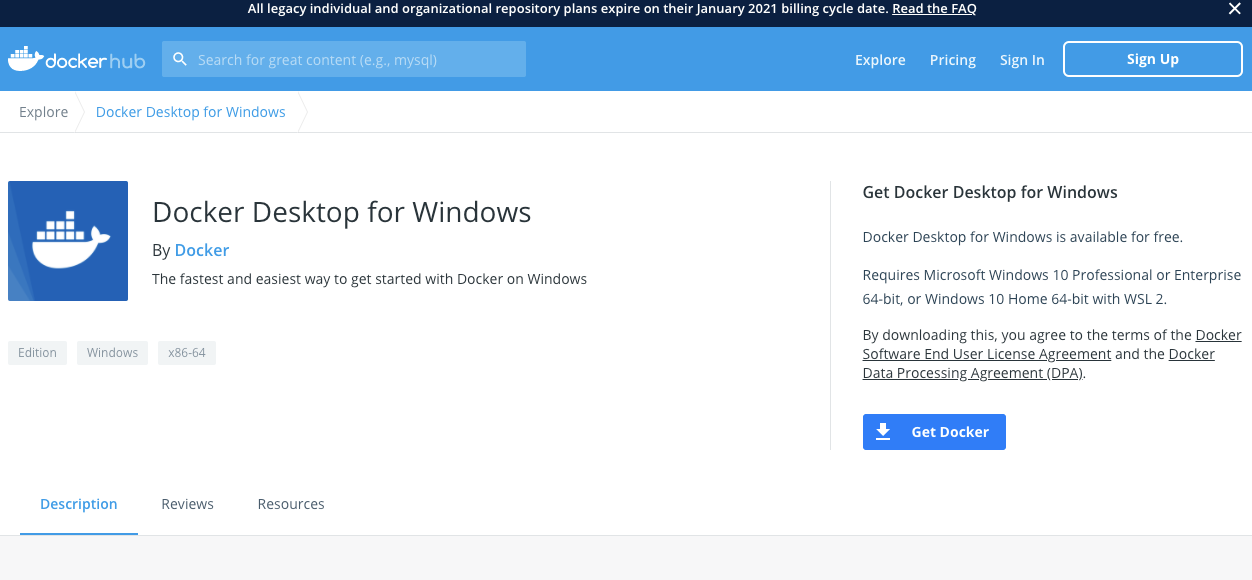Click the Docker Desktop for Windows breadcrumb
The height and width of the screenshot is (580, 1252).
click(x=191, y=112)
